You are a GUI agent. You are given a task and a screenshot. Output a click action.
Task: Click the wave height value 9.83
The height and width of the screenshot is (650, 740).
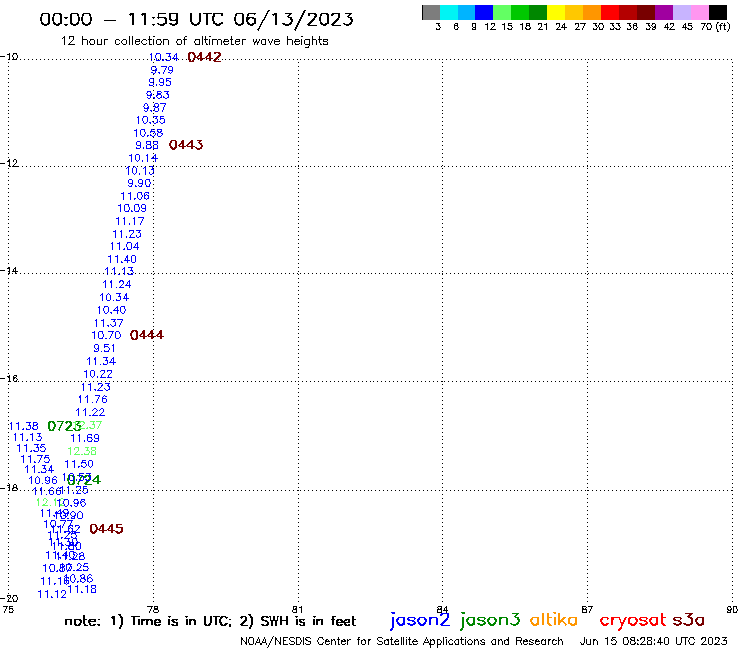[158, 95]
